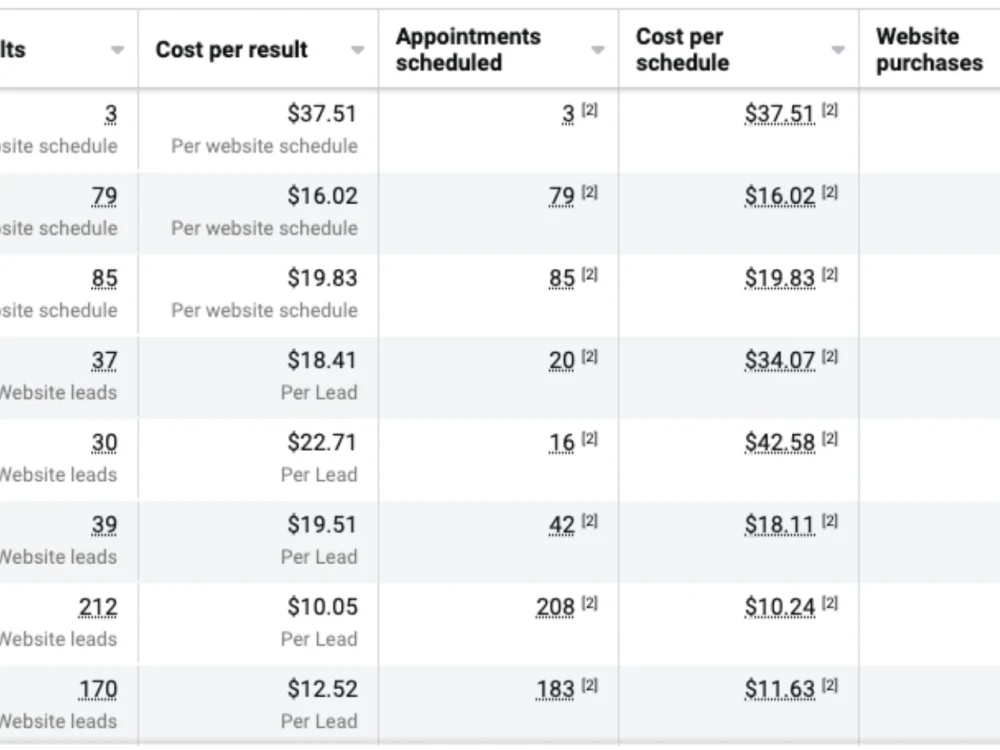This screenshot has width=1000, height=750.
Task: Click the [2] footnote next to 20 appointments
Action: 590,357
